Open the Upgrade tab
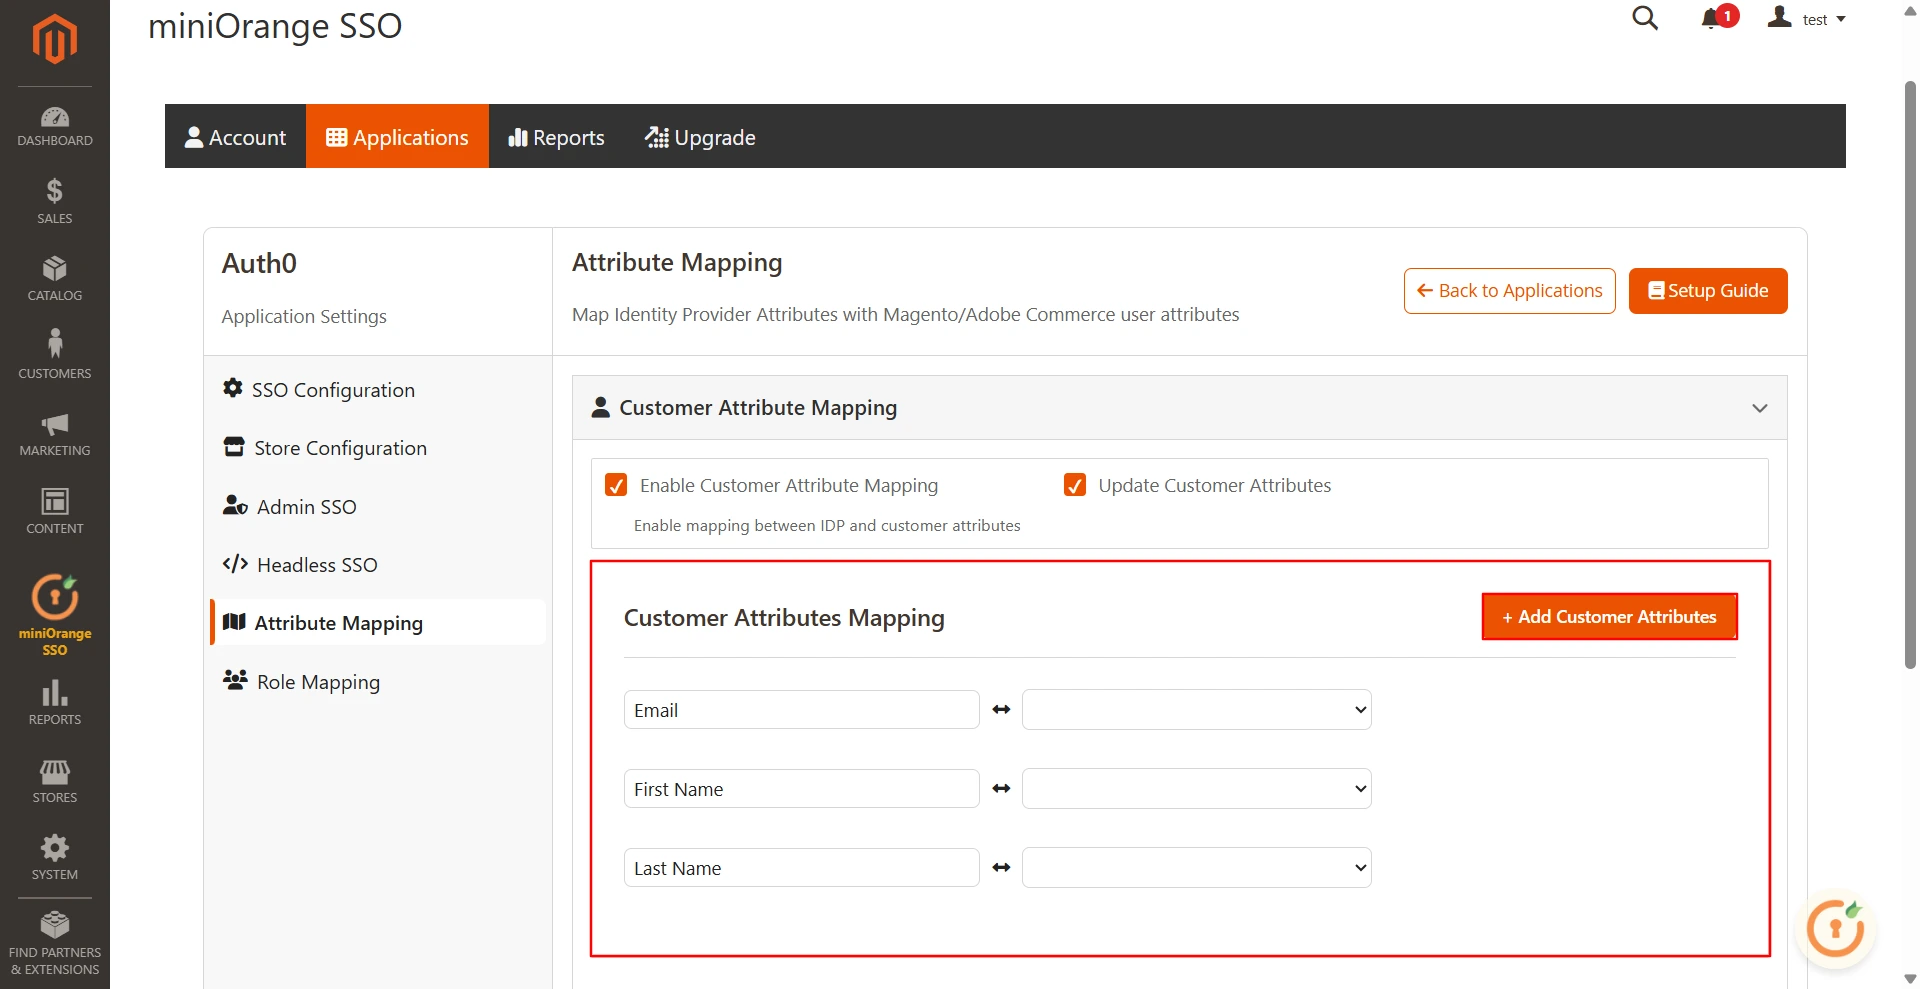The height and width of the screenshot is (989, 1920). point(700,136)
